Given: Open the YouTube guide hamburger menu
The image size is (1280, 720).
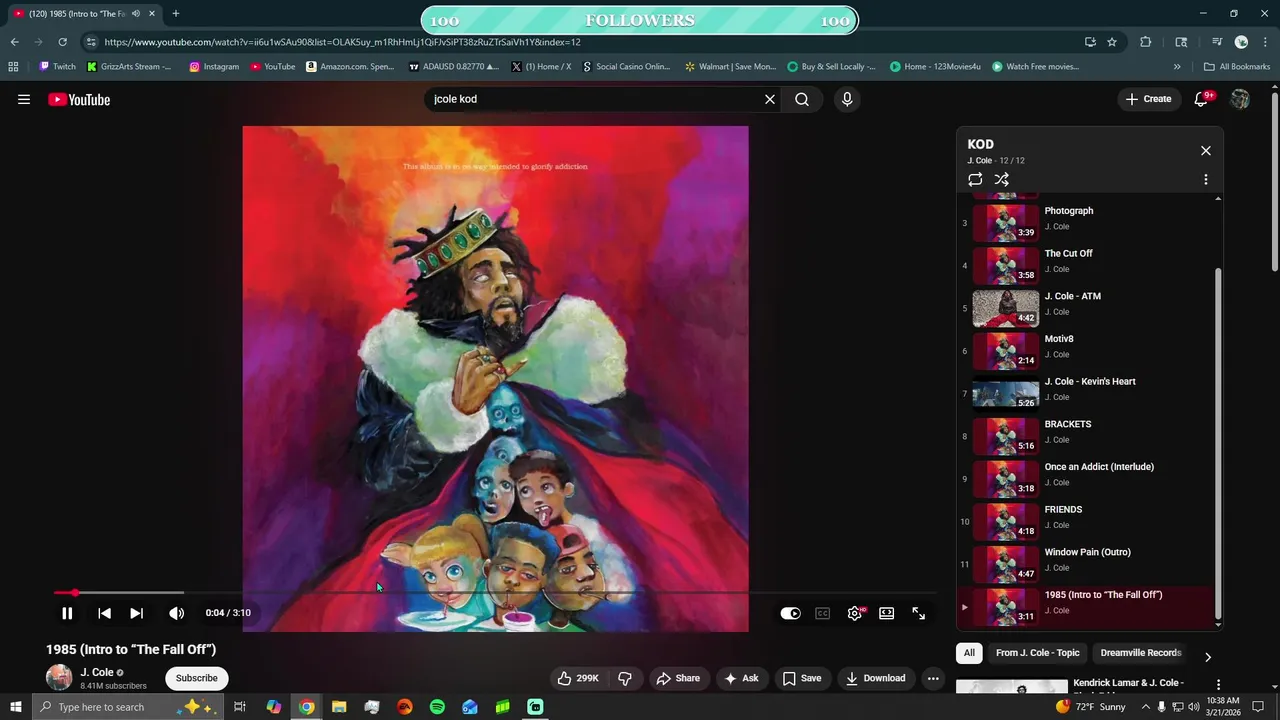Looking at the screenshot, I should [24, 99].
